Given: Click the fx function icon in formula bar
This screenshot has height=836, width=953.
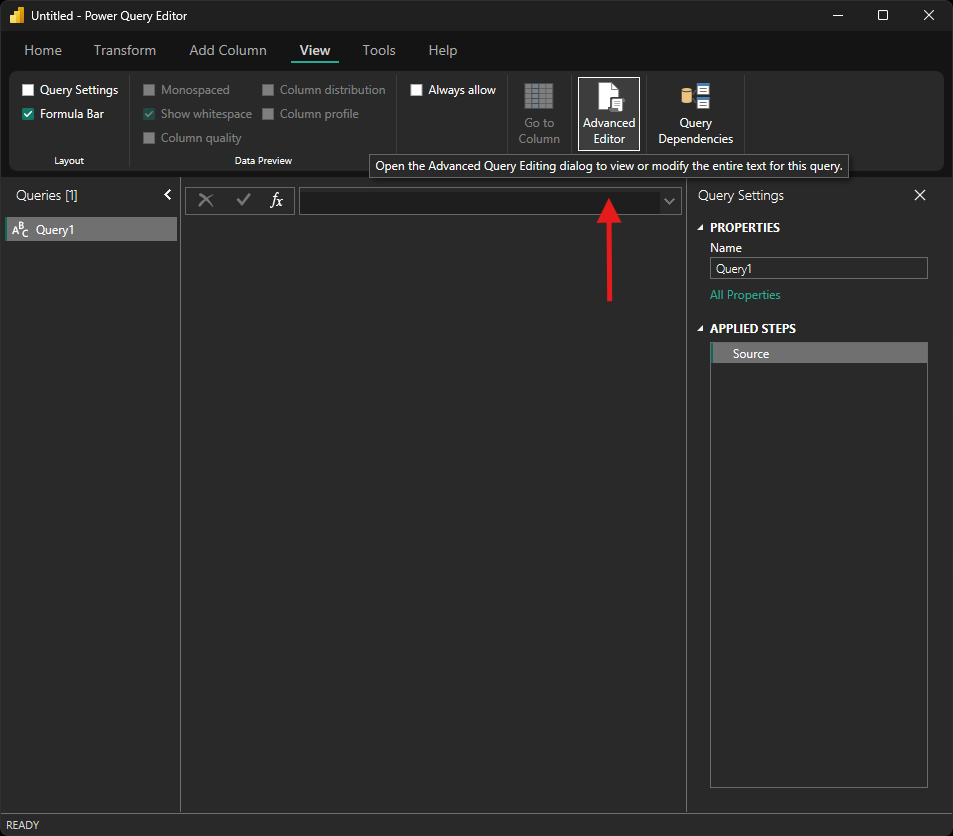Looking at the screenshot, I should 277,201.
